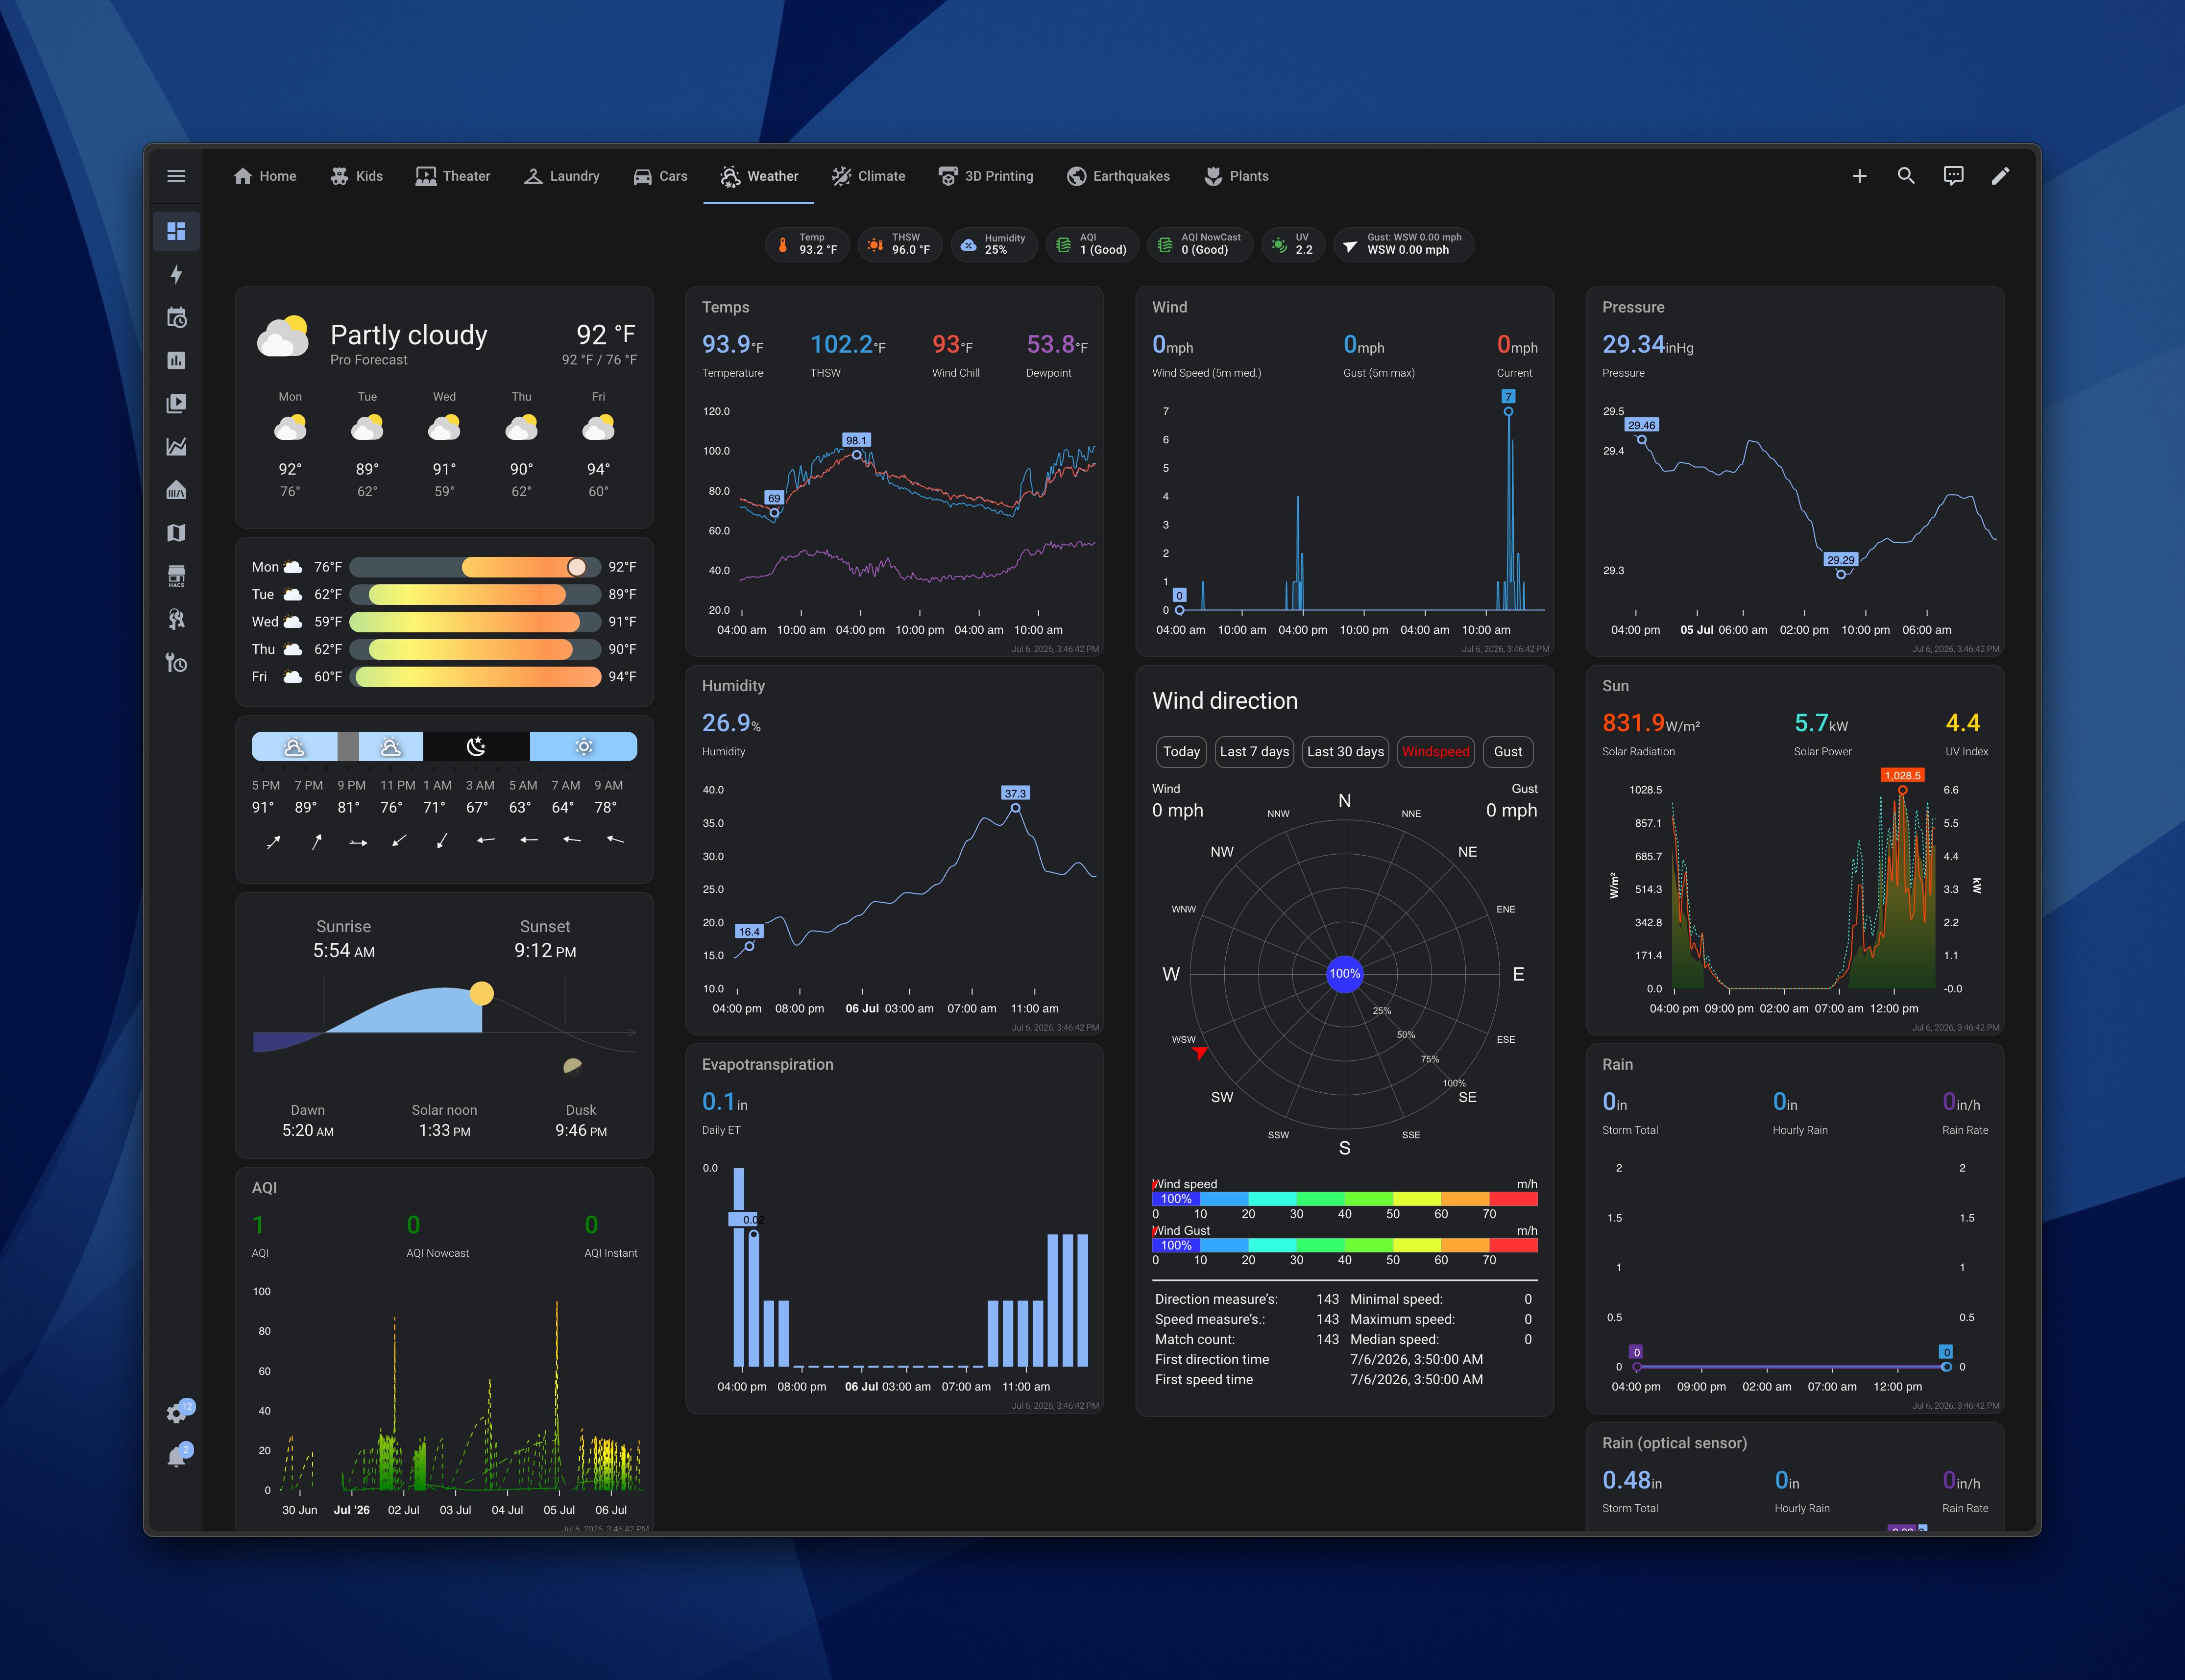Switch to the Laundry tab
The width and height of the screenshot is (2185, 1680).
[x=562, y=176]
